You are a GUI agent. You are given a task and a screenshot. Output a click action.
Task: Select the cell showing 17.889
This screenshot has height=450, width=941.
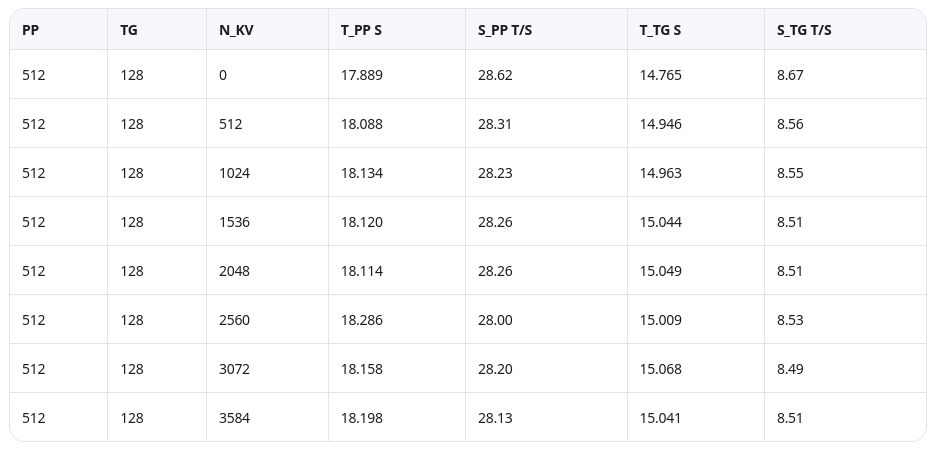click(361, 75)
